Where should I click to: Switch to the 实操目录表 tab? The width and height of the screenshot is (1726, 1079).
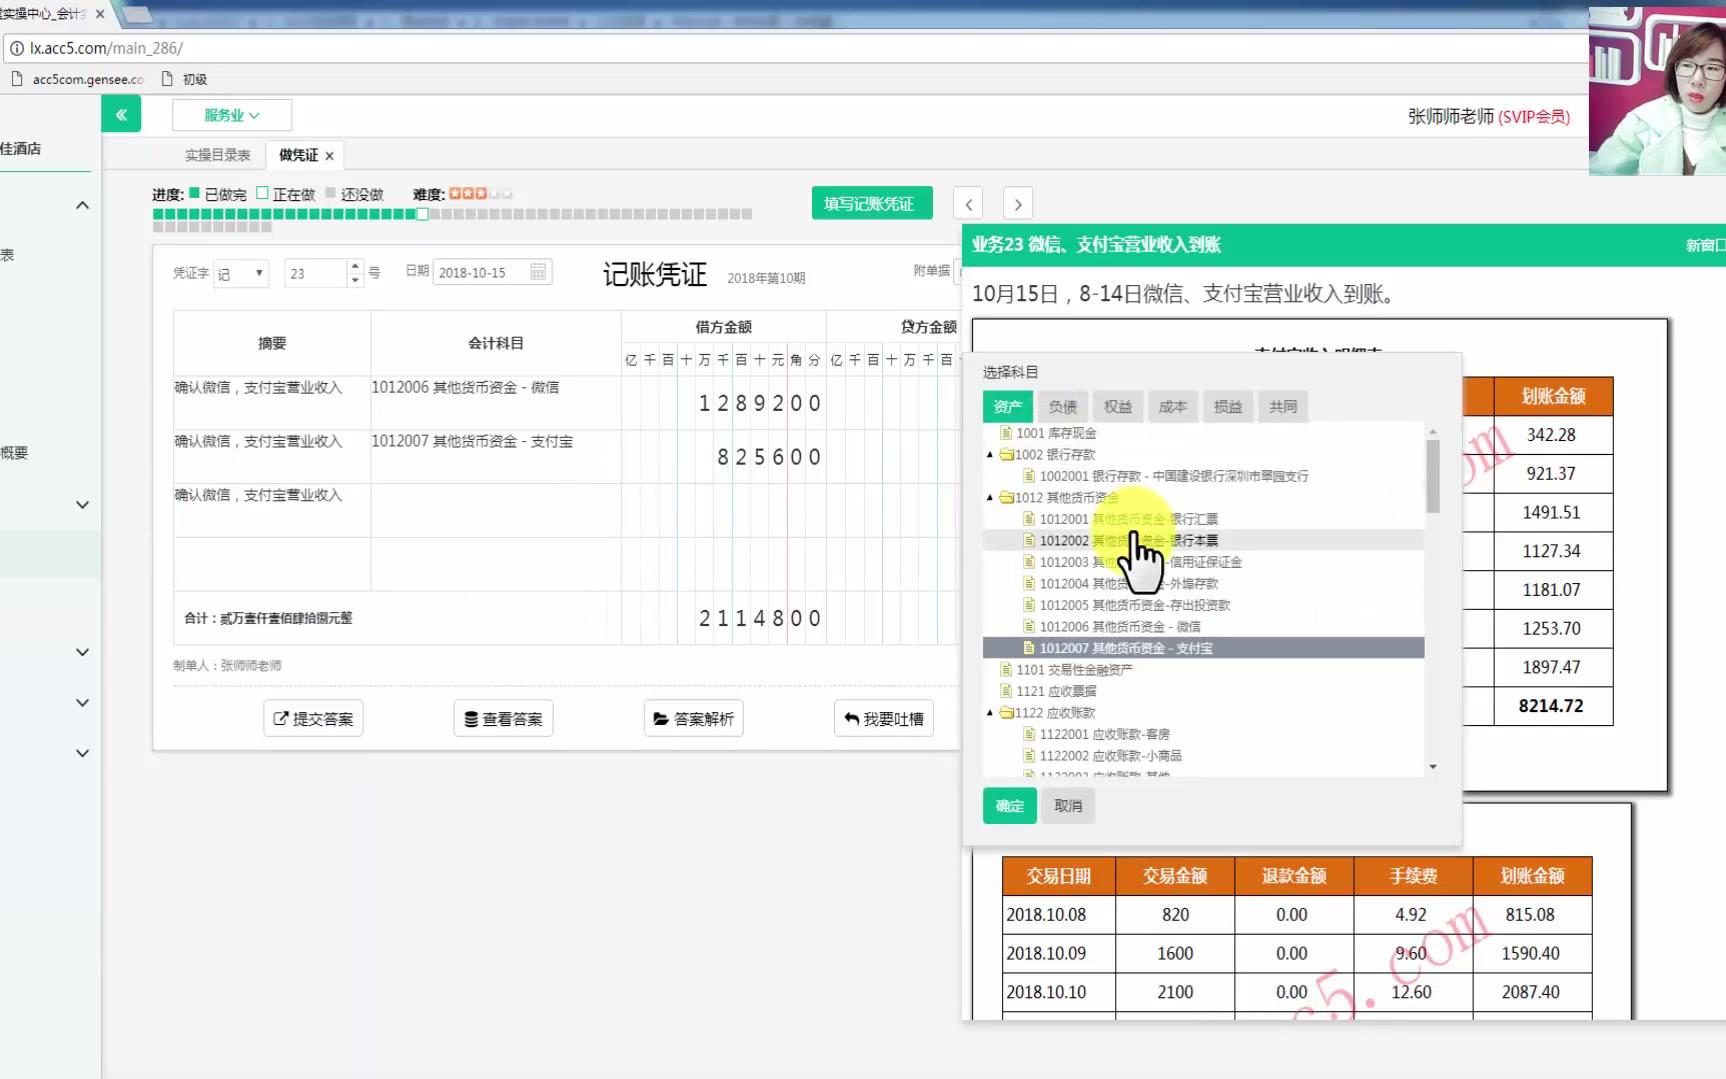click(218, 154)
